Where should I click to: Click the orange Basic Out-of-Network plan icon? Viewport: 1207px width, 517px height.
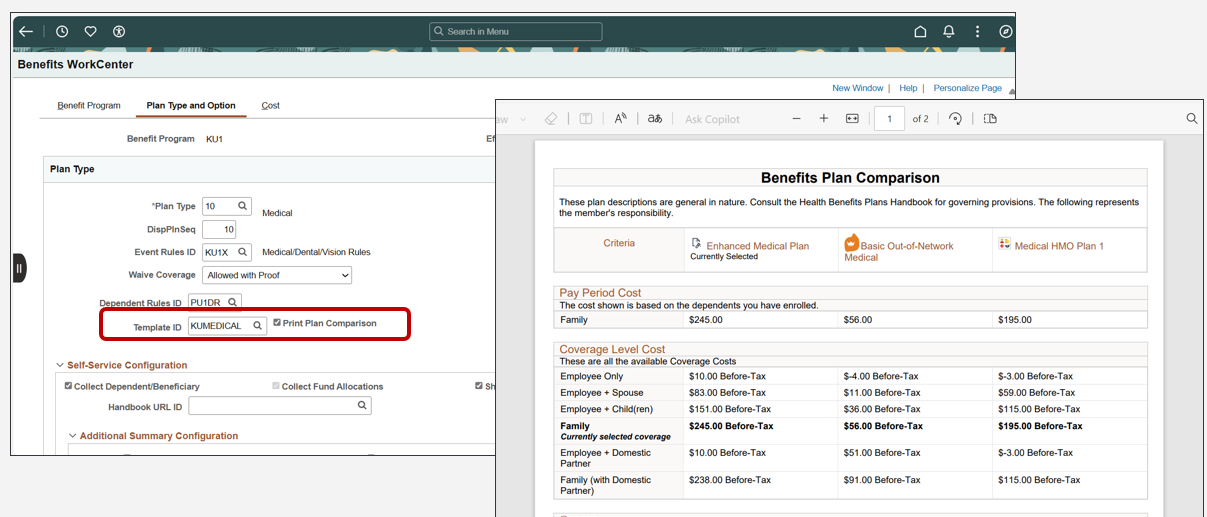coord(852,243)
